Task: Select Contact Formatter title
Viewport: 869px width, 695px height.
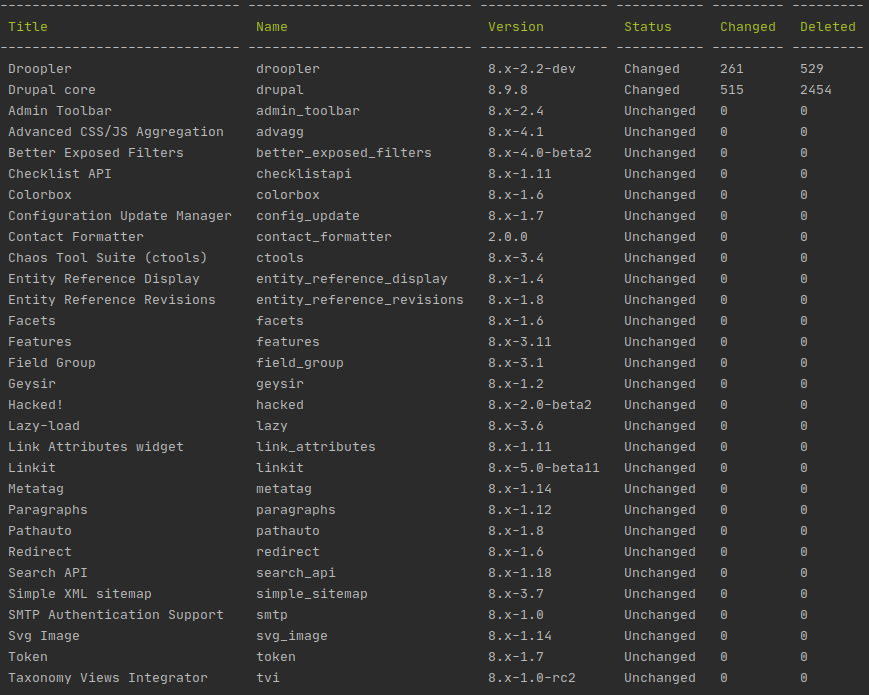Action: (x=76, y=237)
